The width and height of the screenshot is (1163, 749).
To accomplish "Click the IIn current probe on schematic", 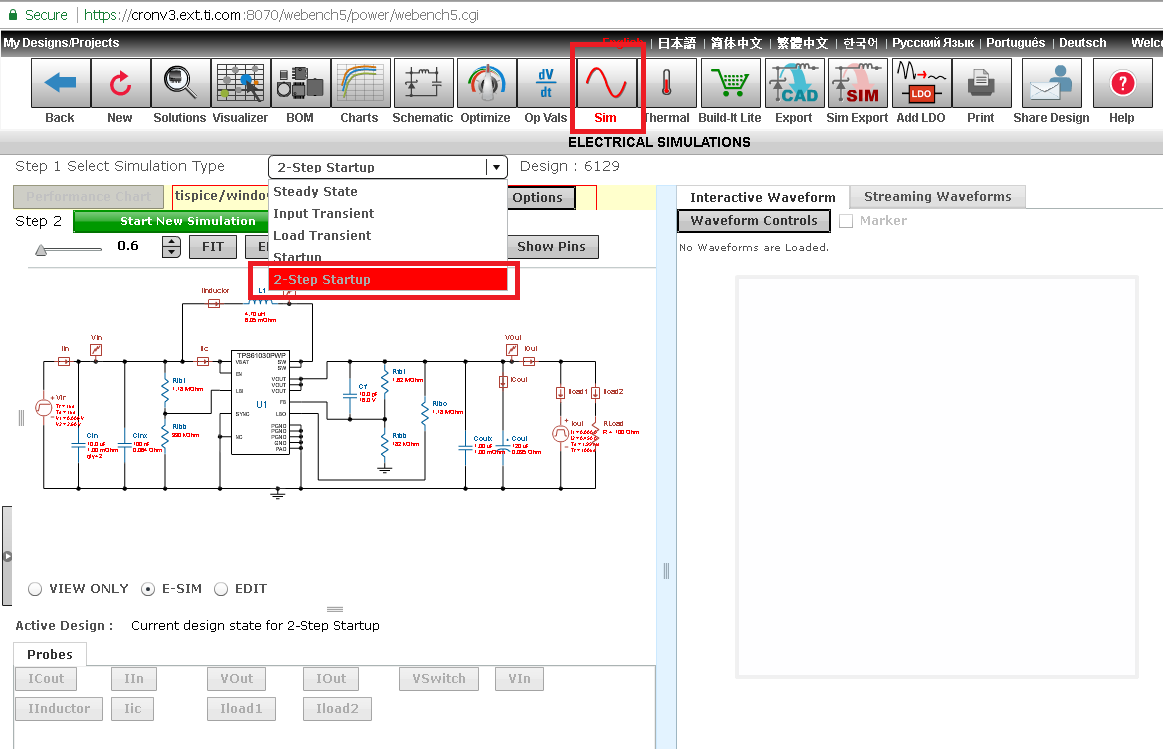I will pos(64,362).
